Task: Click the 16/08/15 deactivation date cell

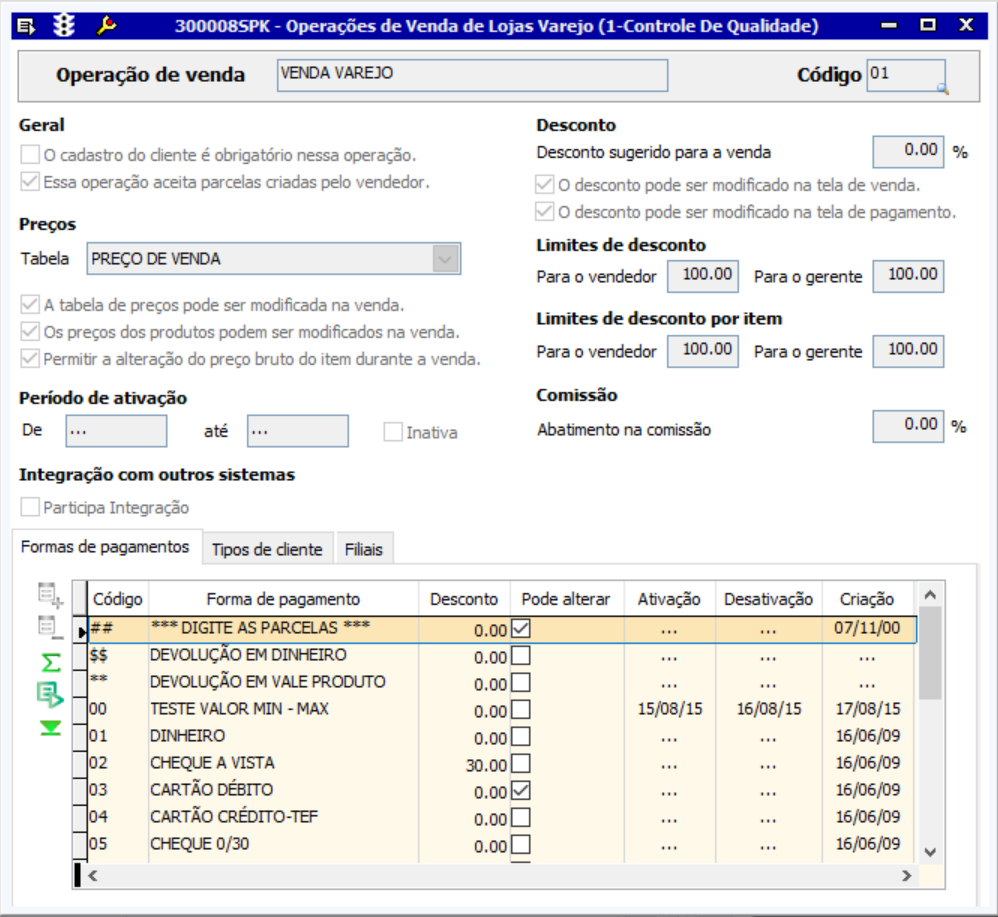Action: (x=769, y=710)
